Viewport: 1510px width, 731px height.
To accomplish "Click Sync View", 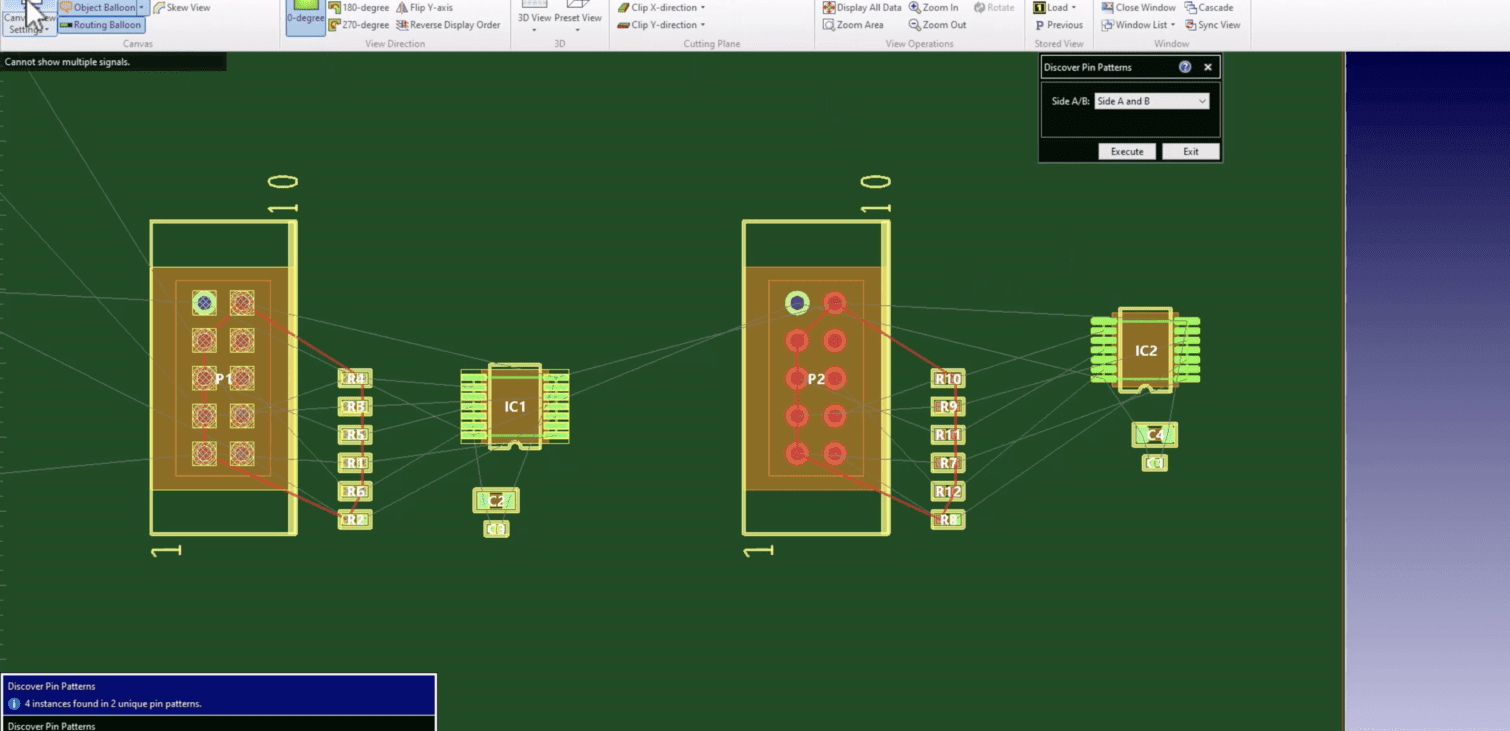I will point(1212,25).
